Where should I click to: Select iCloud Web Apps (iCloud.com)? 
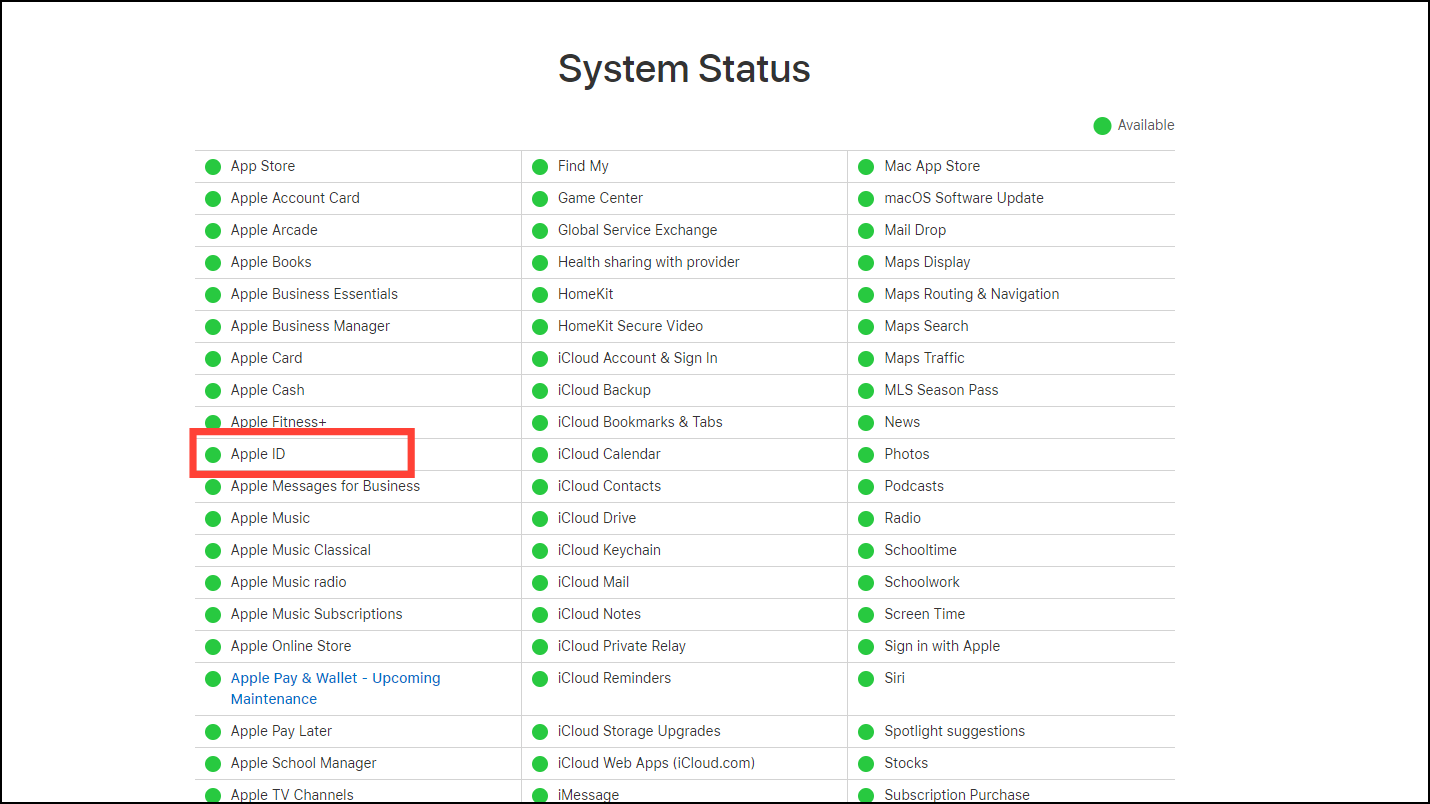(656, 763)
